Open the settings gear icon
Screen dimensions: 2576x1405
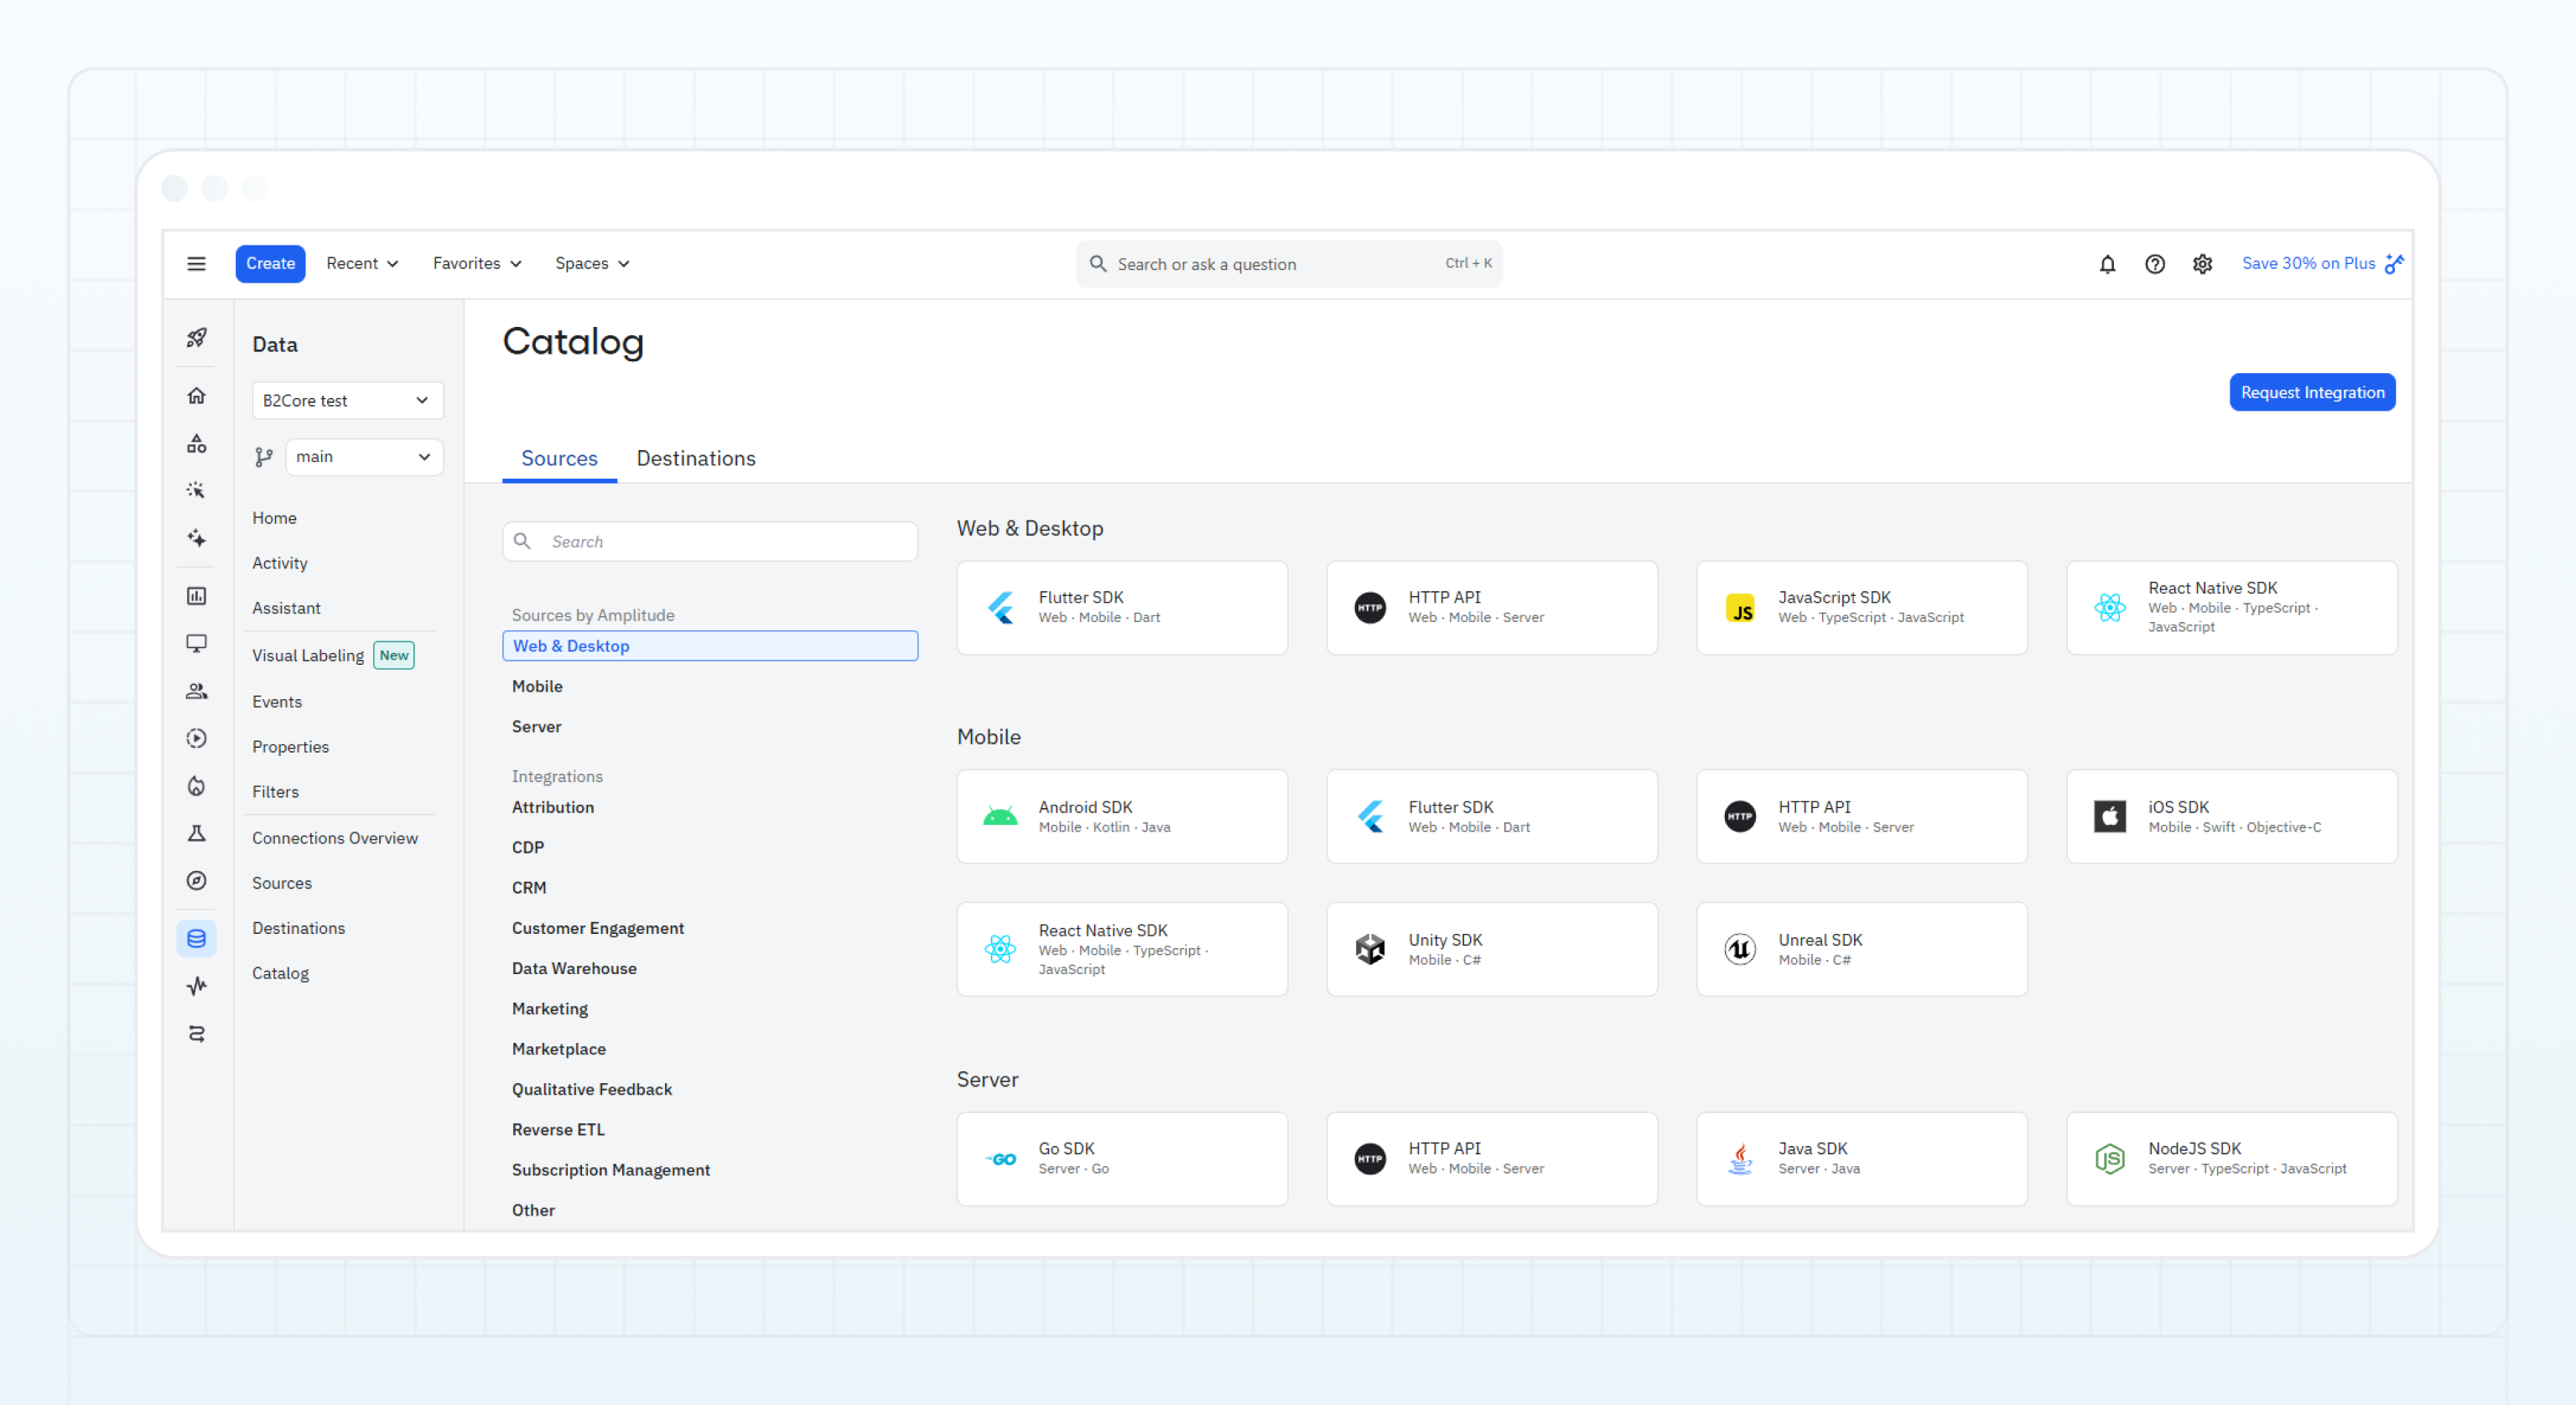2202,264
